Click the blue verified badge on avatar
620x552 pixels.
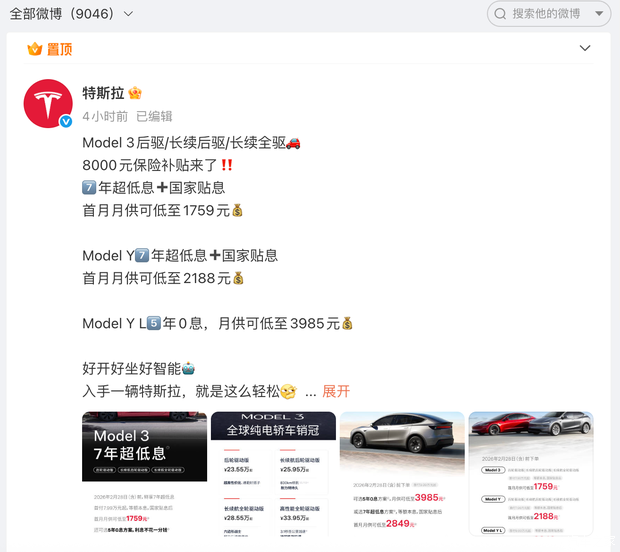tap(66, 121)
